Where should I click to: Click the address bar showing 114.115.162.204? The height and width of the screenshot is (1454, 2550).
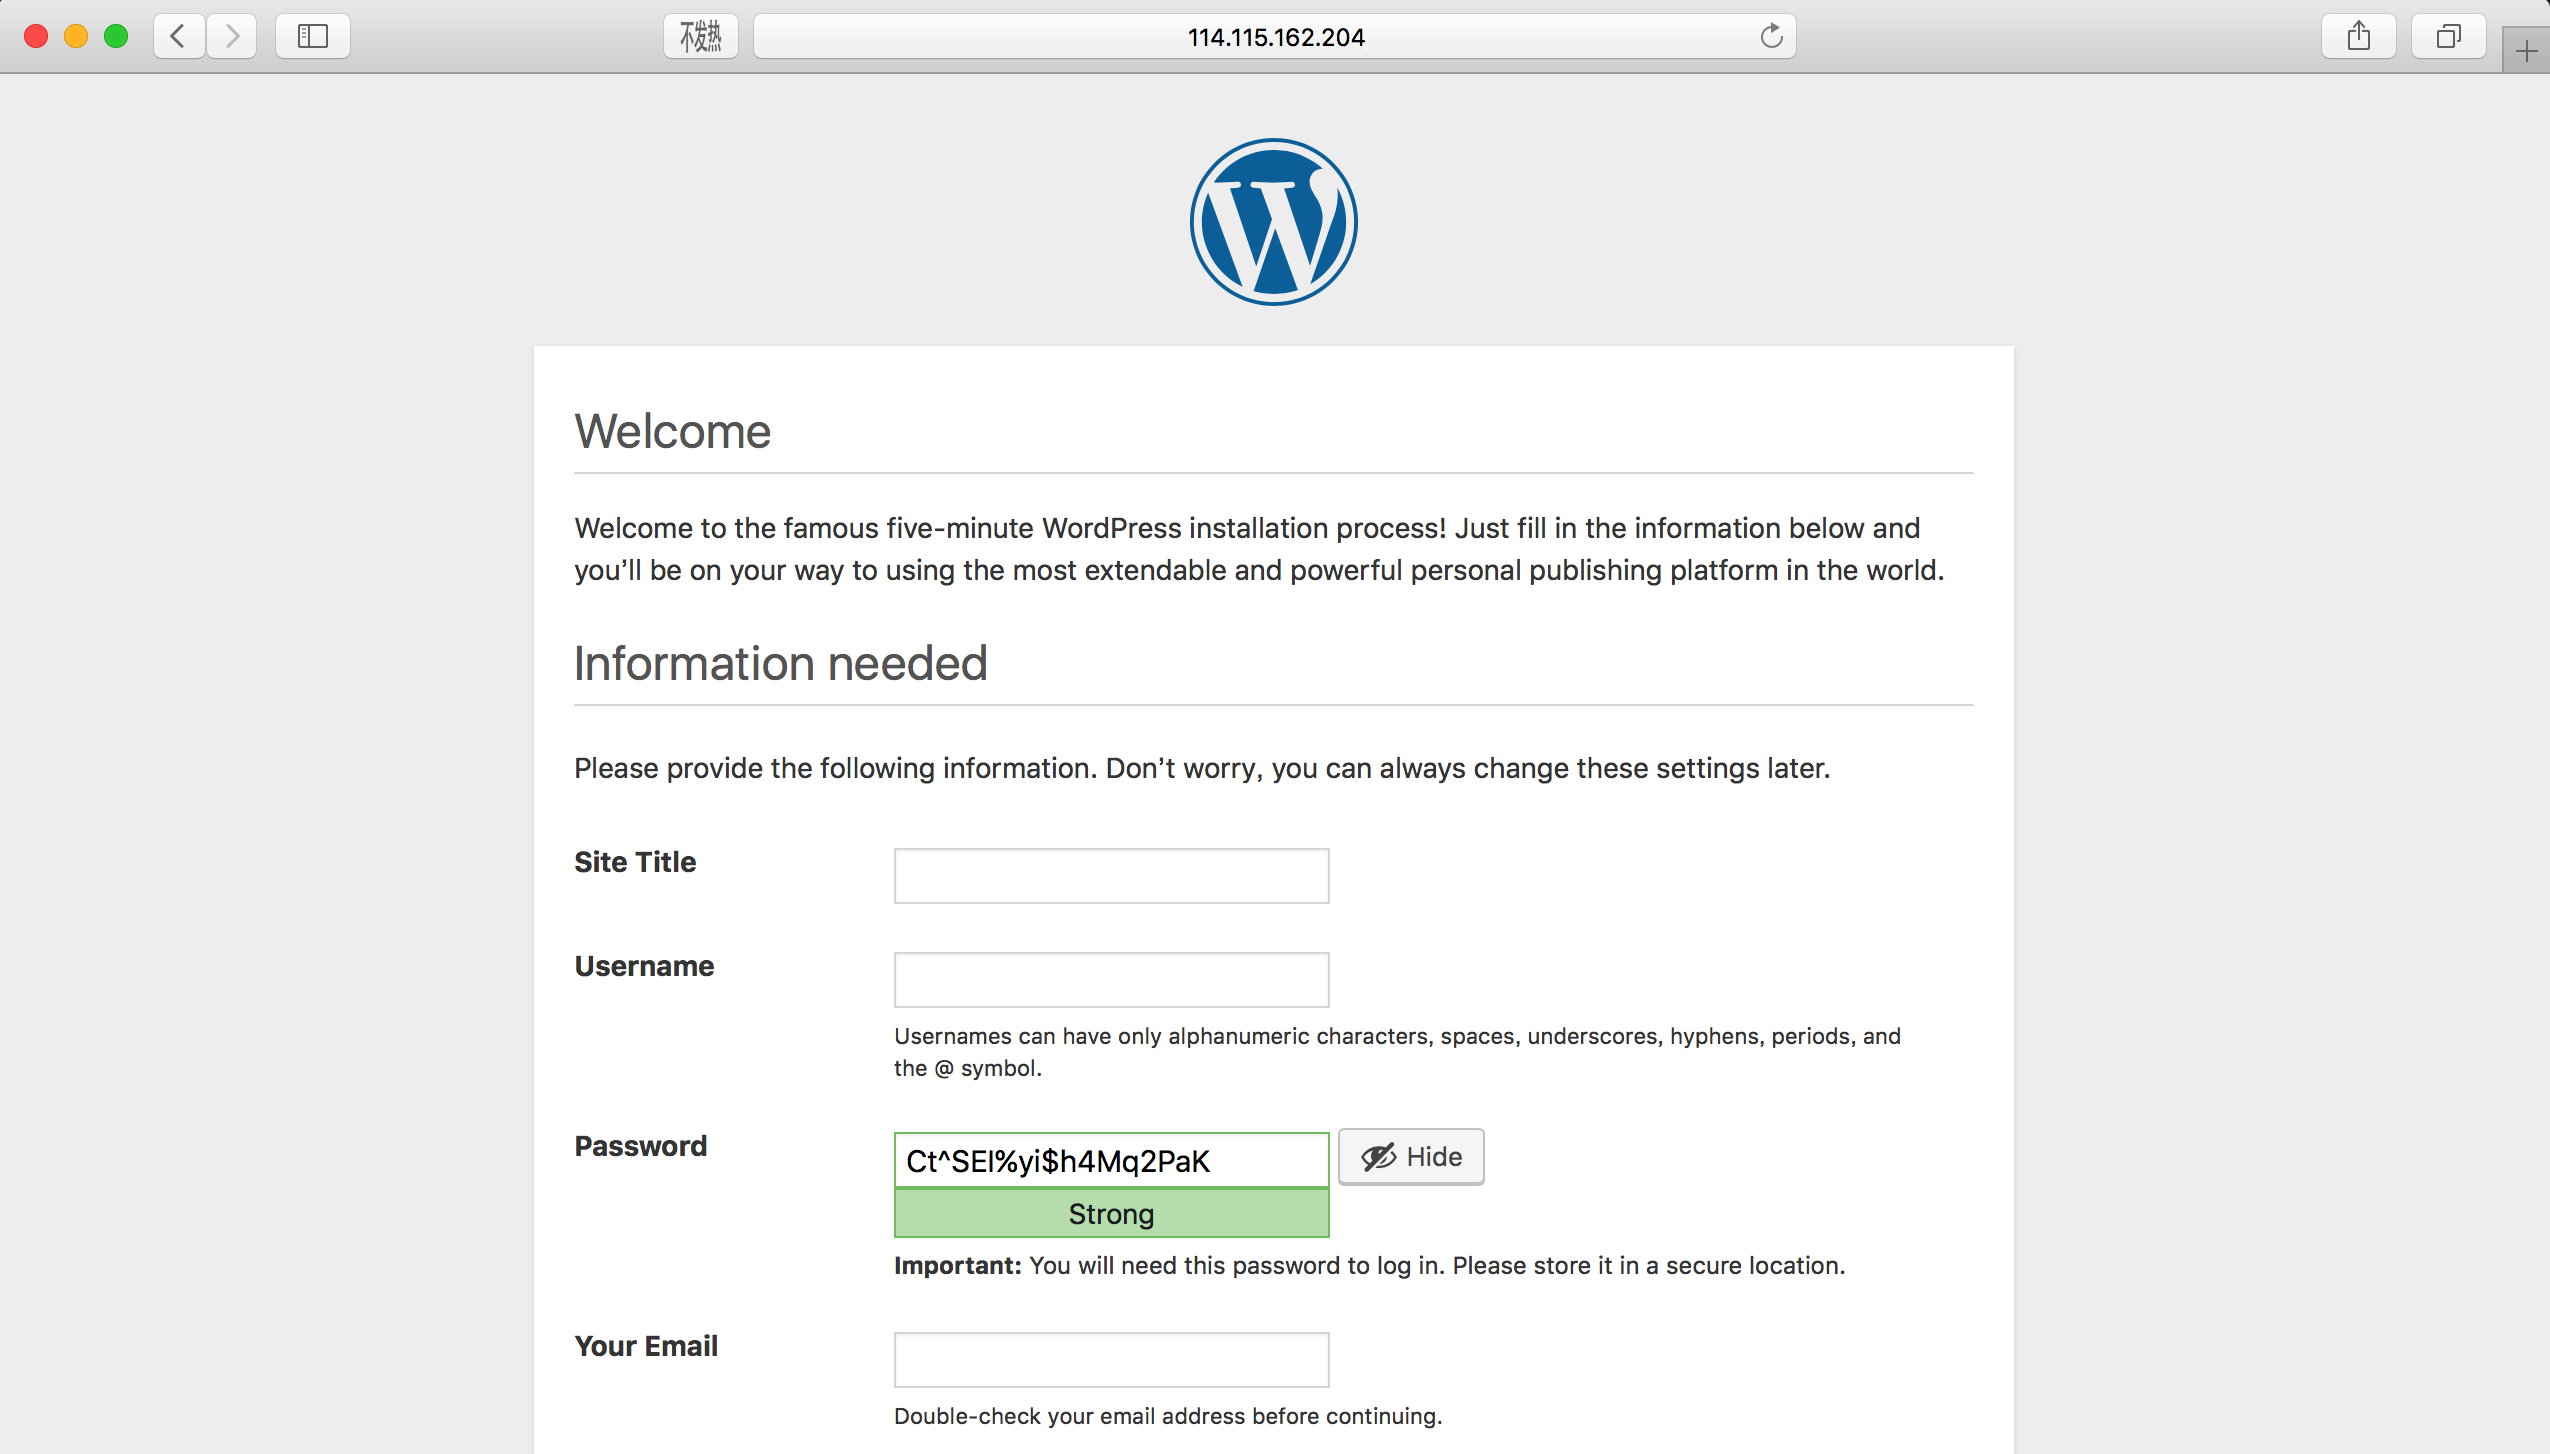1275,37
